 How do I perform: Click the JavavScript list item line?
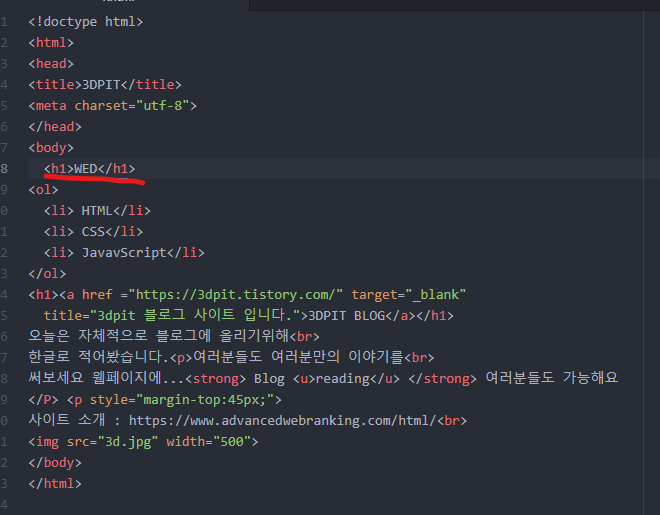point(124,252)
